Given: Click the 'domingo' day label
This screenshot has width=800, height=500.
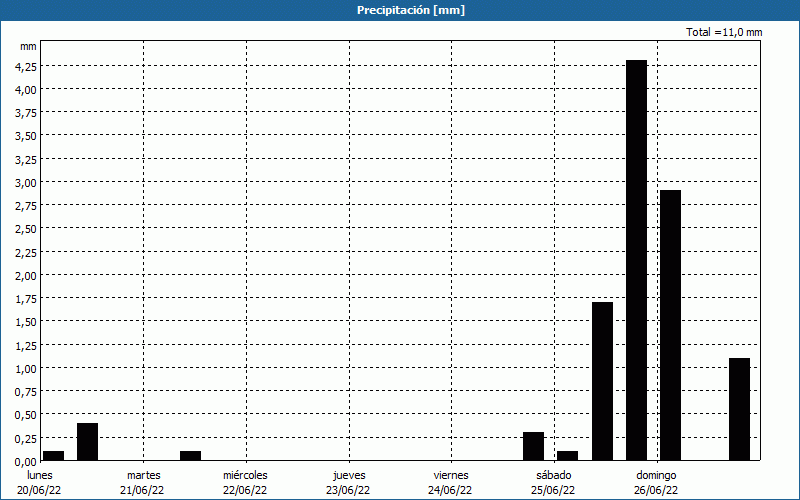Looking at the screenshot, I should (x=657, y=475).
